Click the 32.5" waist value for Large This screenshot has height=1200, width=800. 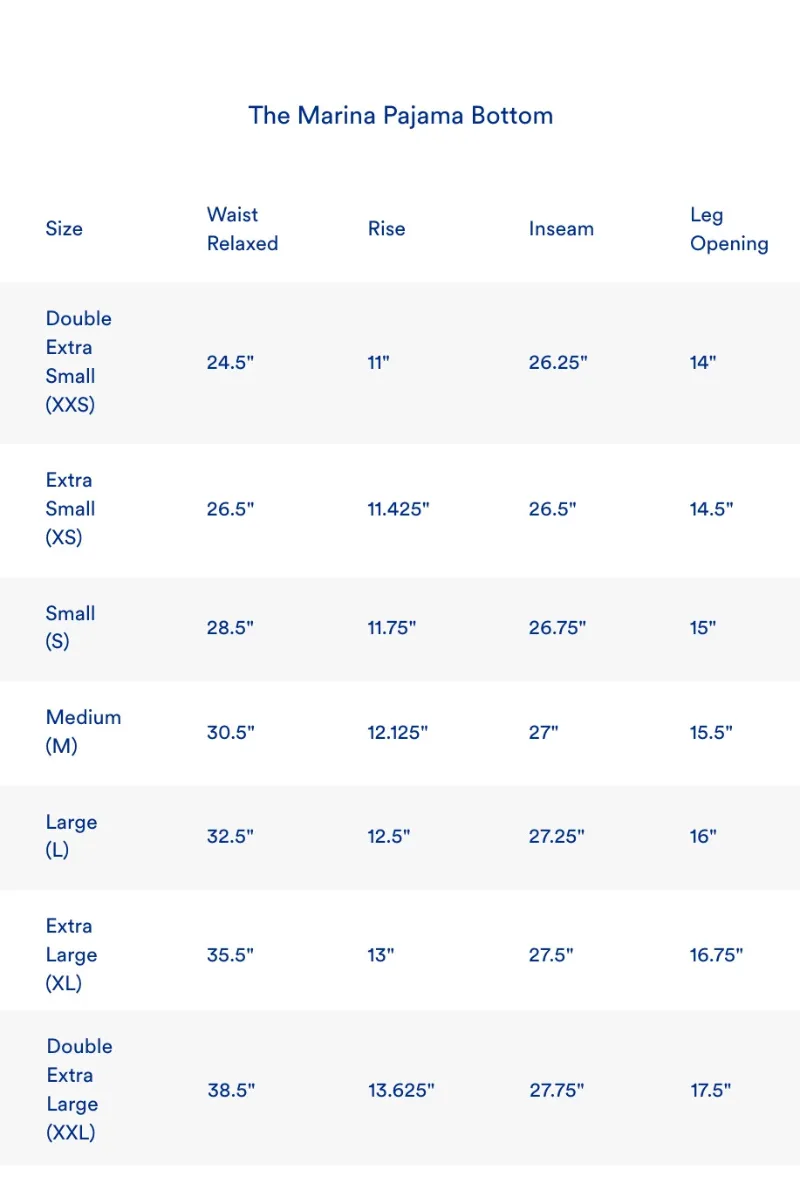click(230, 836)
